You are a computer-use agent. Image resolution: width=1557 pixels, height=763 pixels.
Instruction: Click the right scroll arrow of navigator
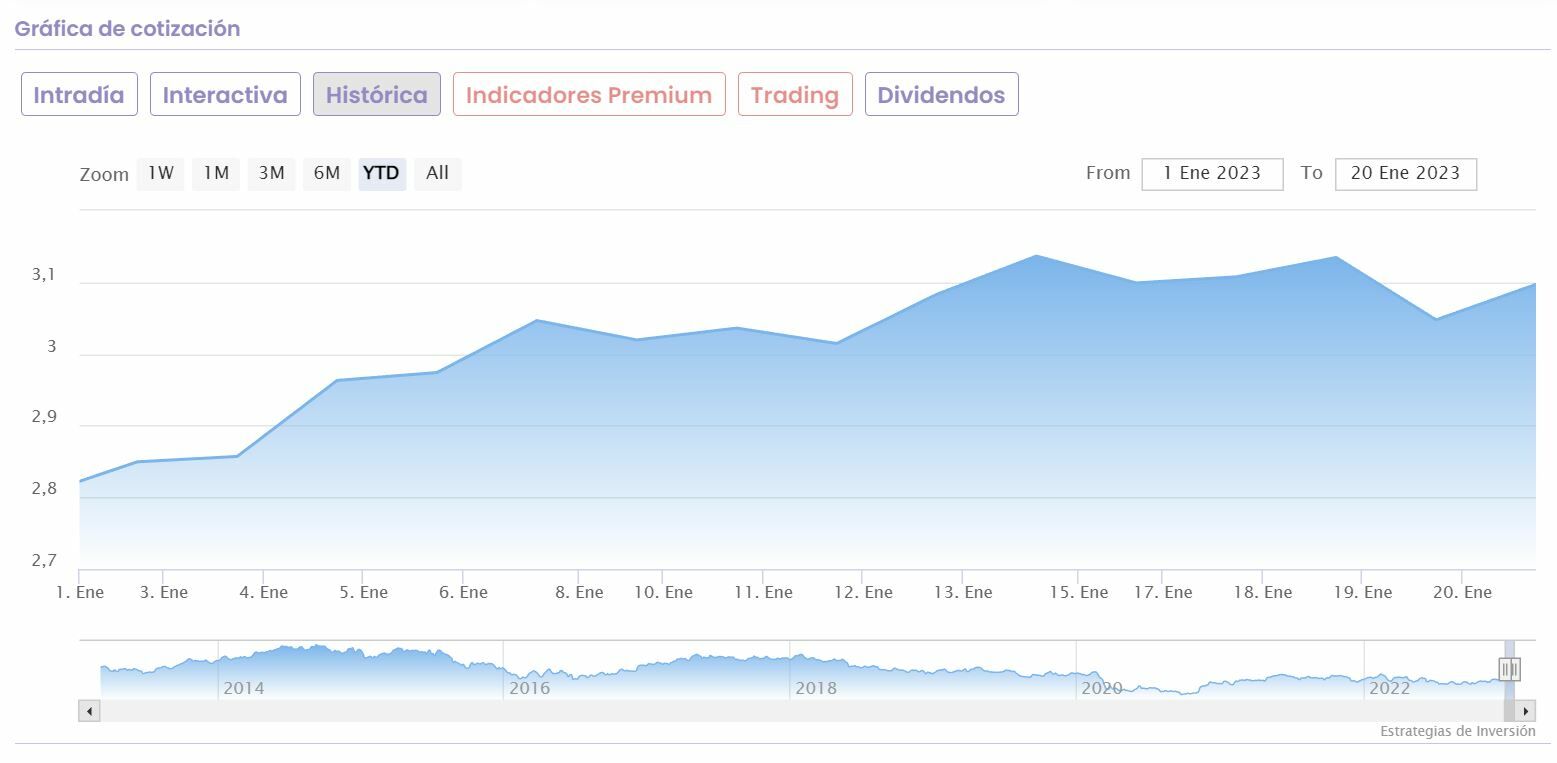(x=1525, y=711)
